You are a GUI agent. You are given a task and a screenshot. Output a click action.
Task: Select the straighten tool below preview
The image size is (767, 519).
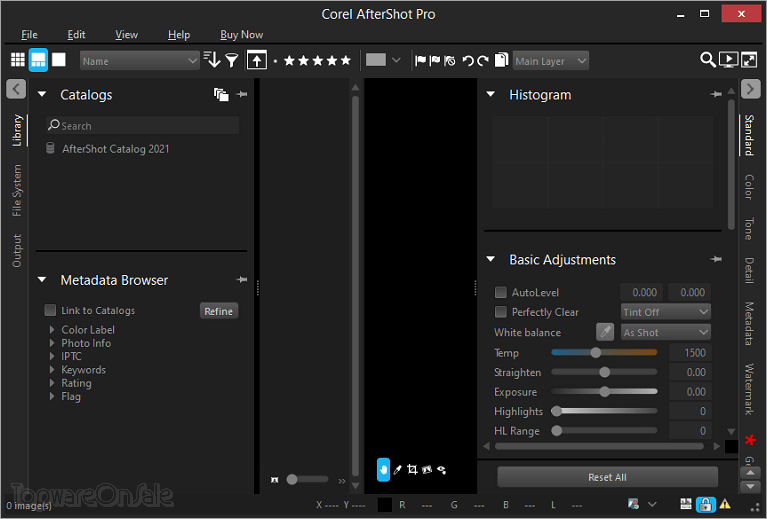point(427,470)
